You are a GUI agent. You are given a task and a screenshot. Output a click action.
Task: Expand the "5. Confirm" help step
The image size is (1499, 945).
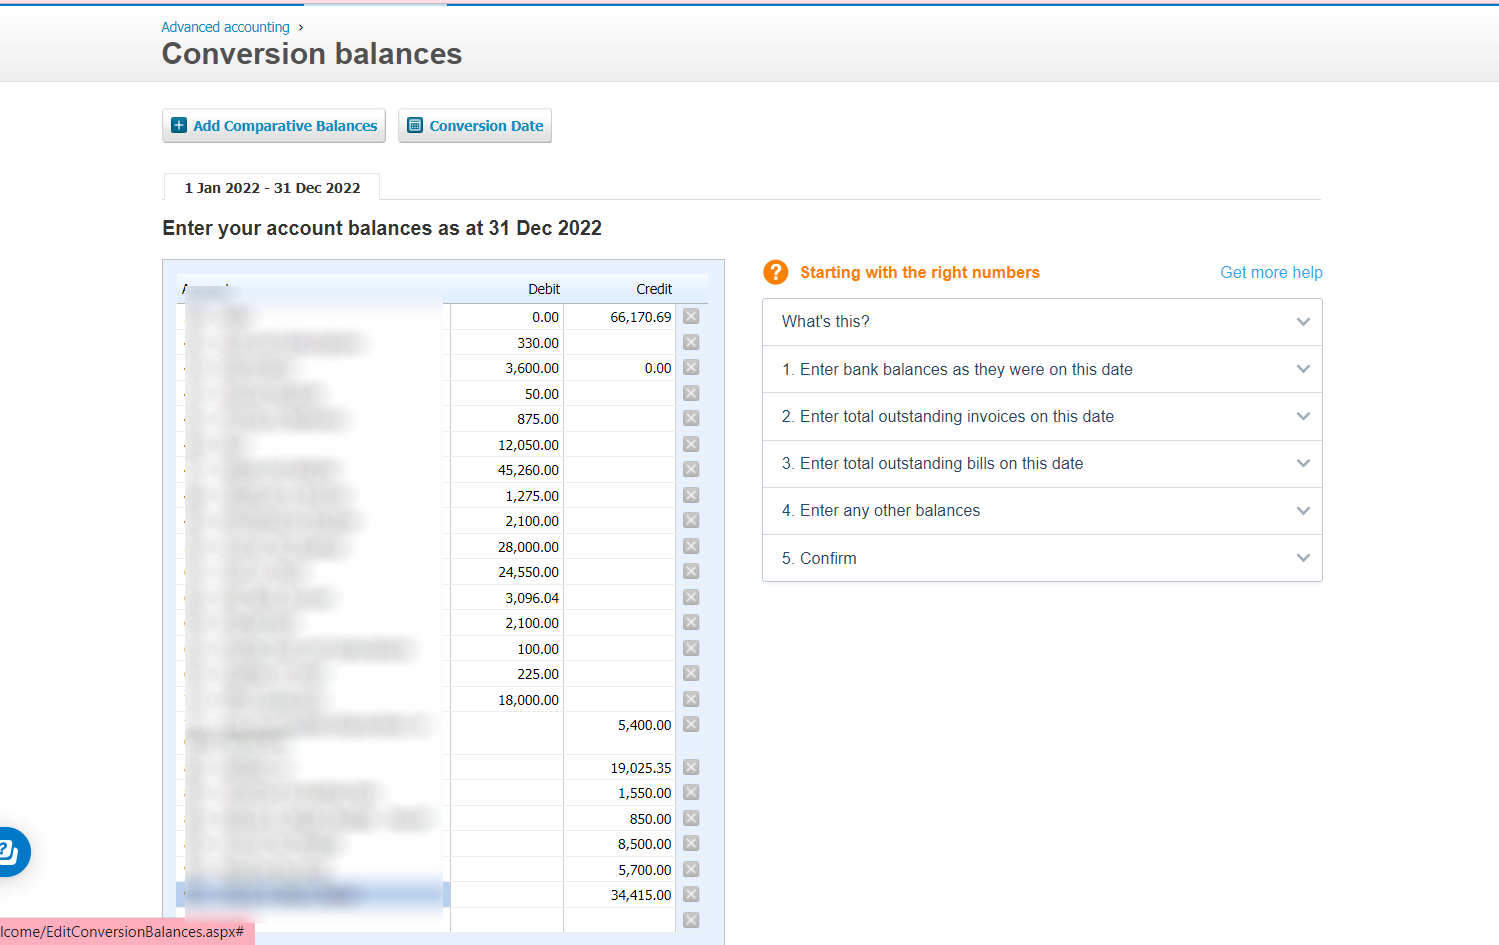[1042, 558]
